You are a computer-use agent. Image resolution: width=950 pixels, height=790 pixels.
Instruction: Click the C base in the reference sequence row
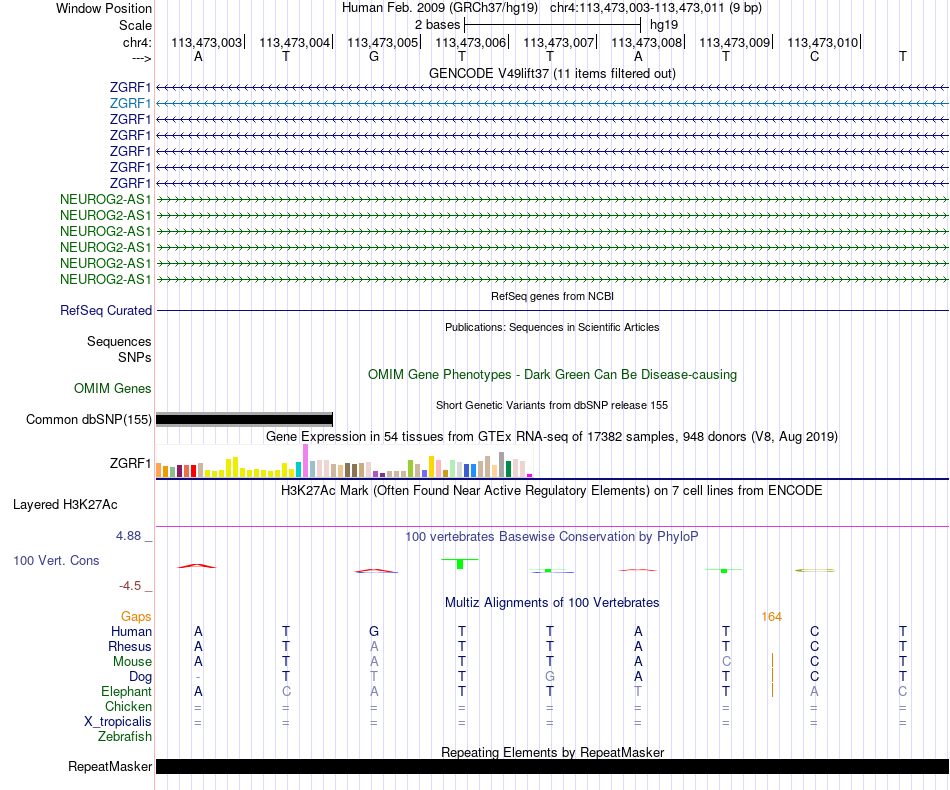814,56
